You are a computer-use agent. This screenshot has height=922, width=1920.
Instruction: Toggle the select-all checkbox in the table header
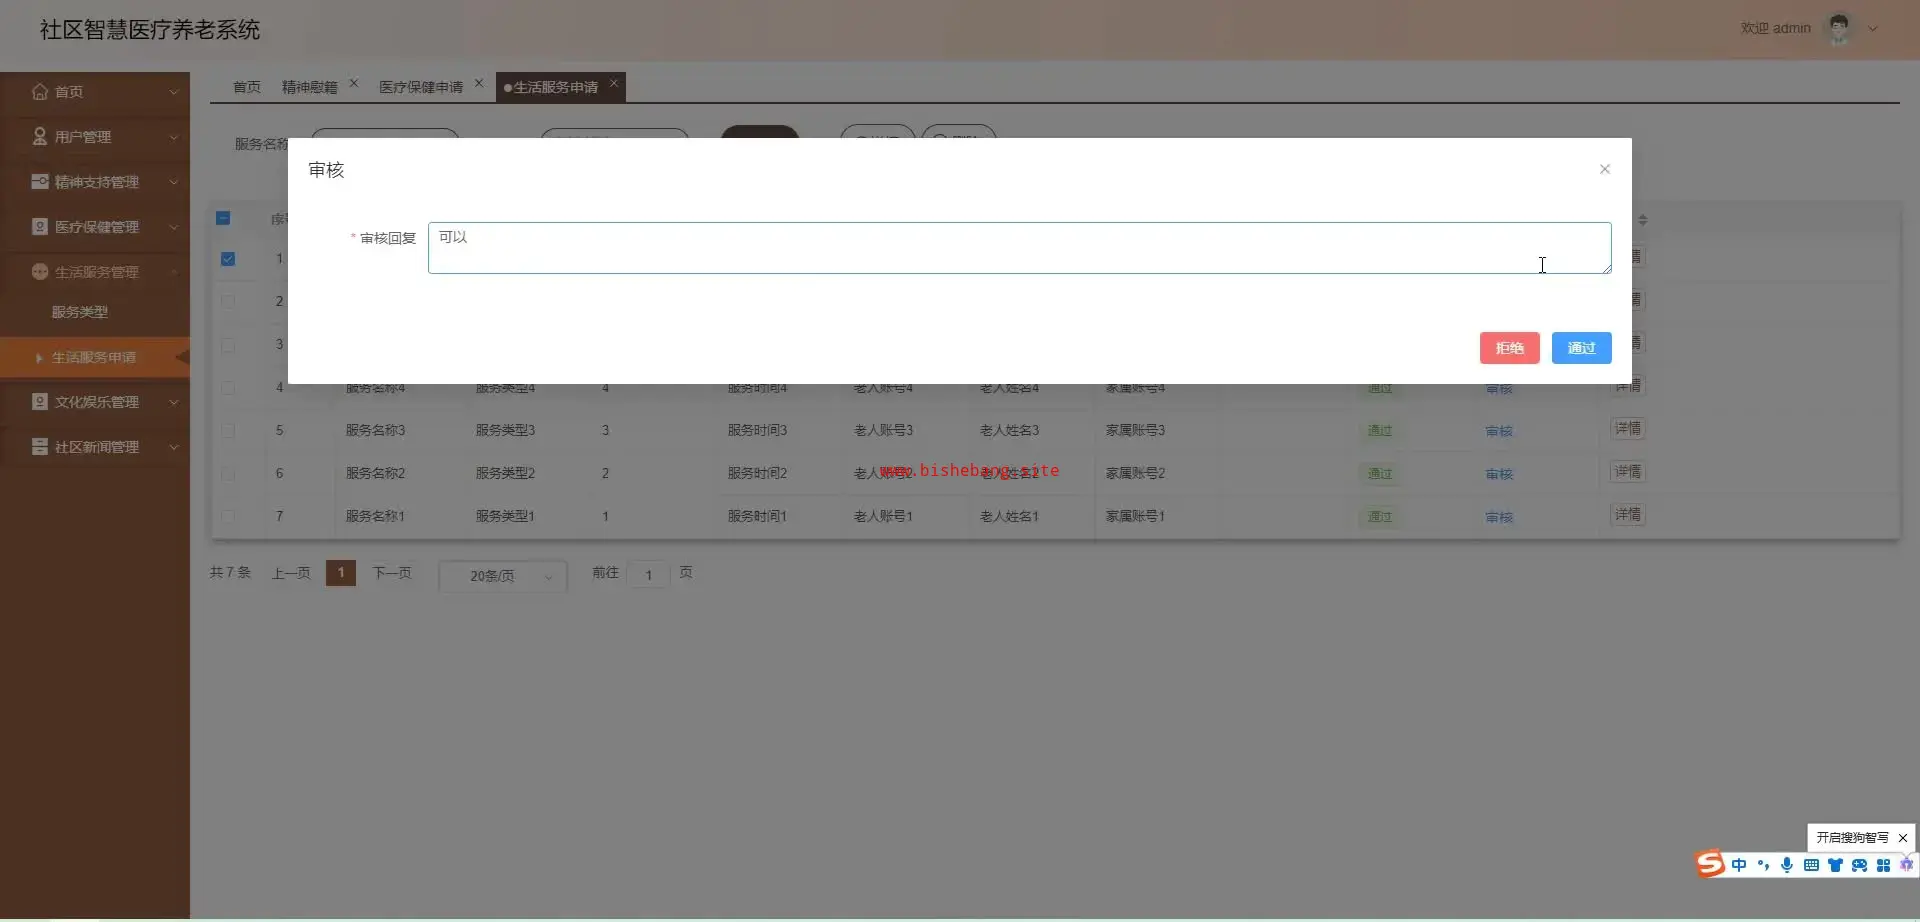223,218
